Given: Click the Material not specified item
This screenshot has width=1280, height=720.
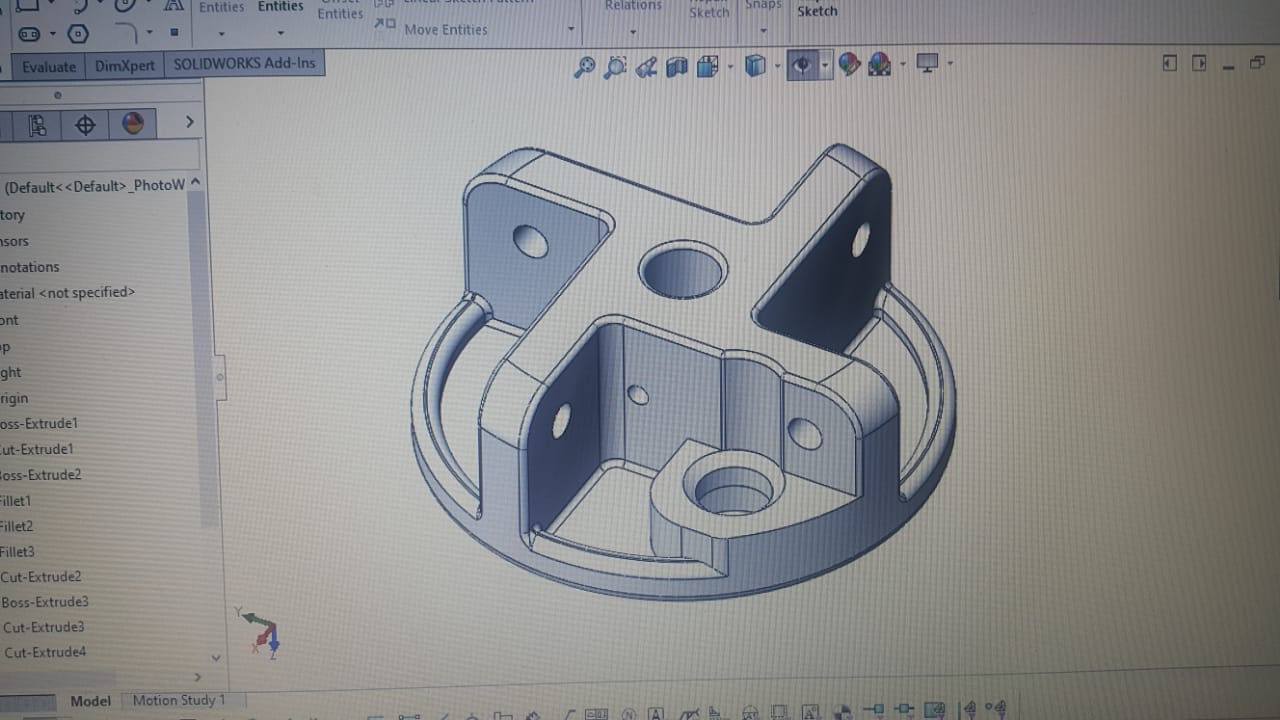Looking at the screenshot, I should pyautogui.click(x=67, y=293).
